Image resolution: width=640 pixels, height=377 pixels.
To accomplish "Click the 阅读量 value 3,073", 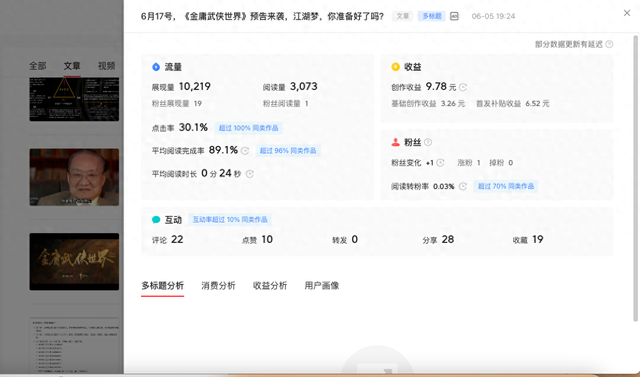I will coord(304,86).
